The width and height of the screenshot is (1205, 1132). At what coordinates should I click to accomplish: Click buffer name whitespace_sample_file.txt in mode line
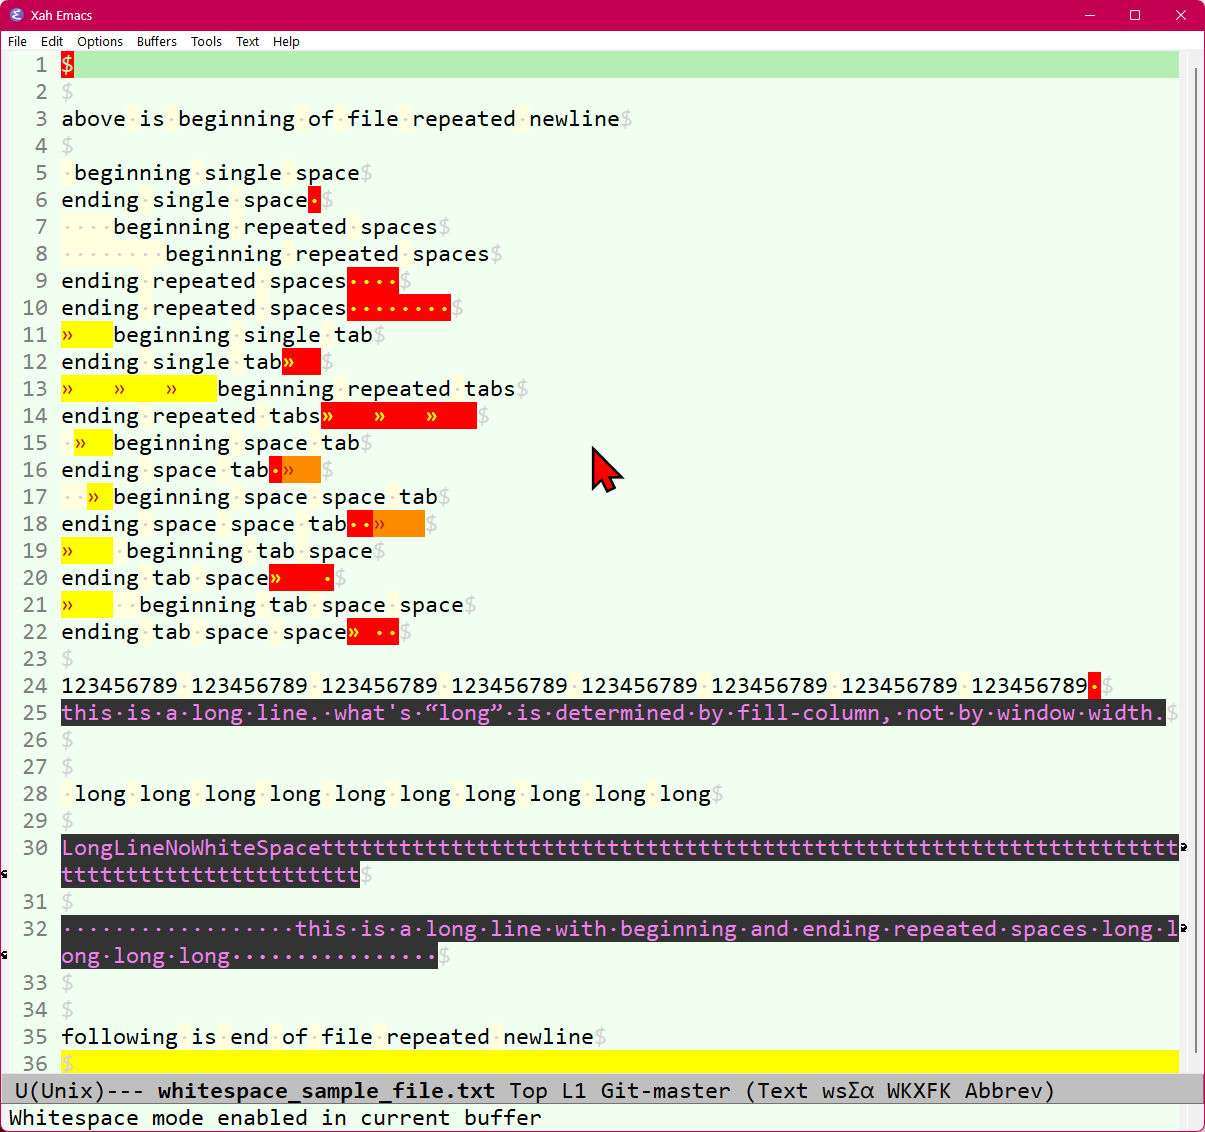(326, 1090)
